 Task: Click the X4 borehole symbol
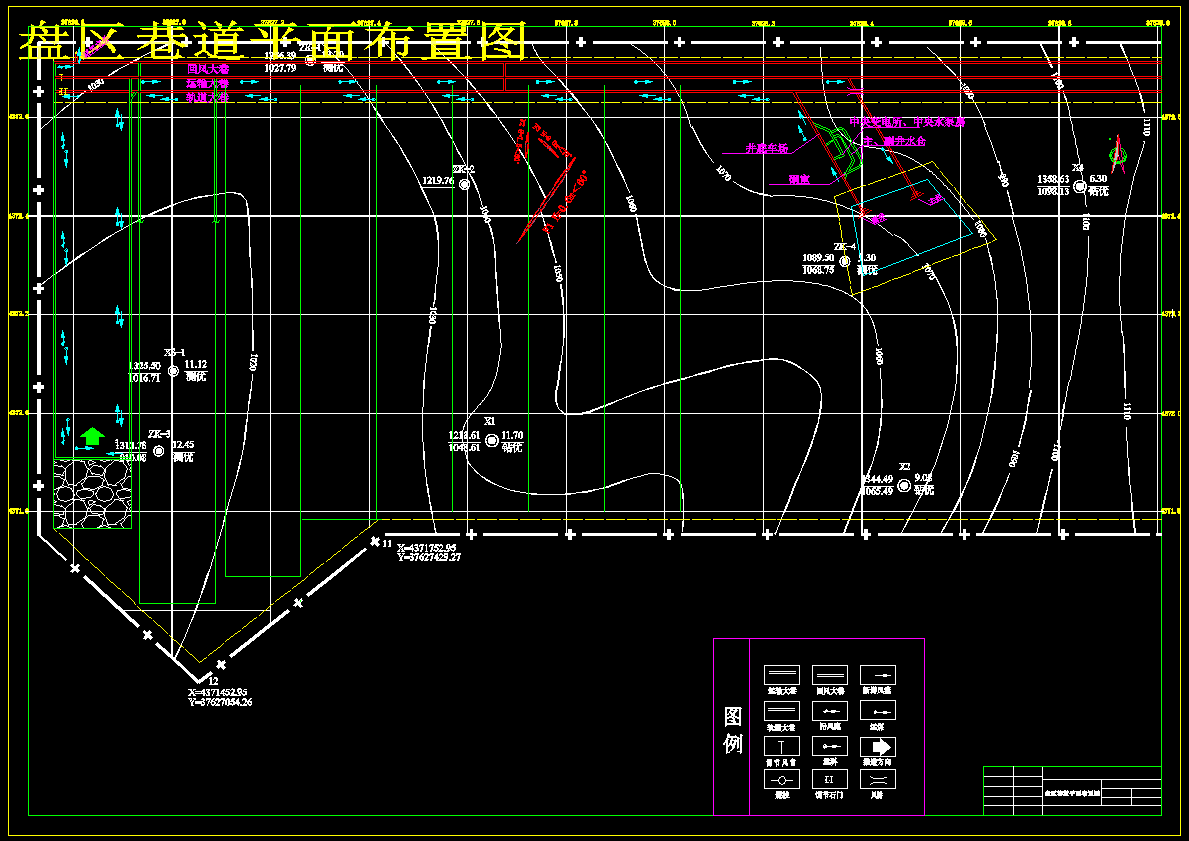(1080, 186)
